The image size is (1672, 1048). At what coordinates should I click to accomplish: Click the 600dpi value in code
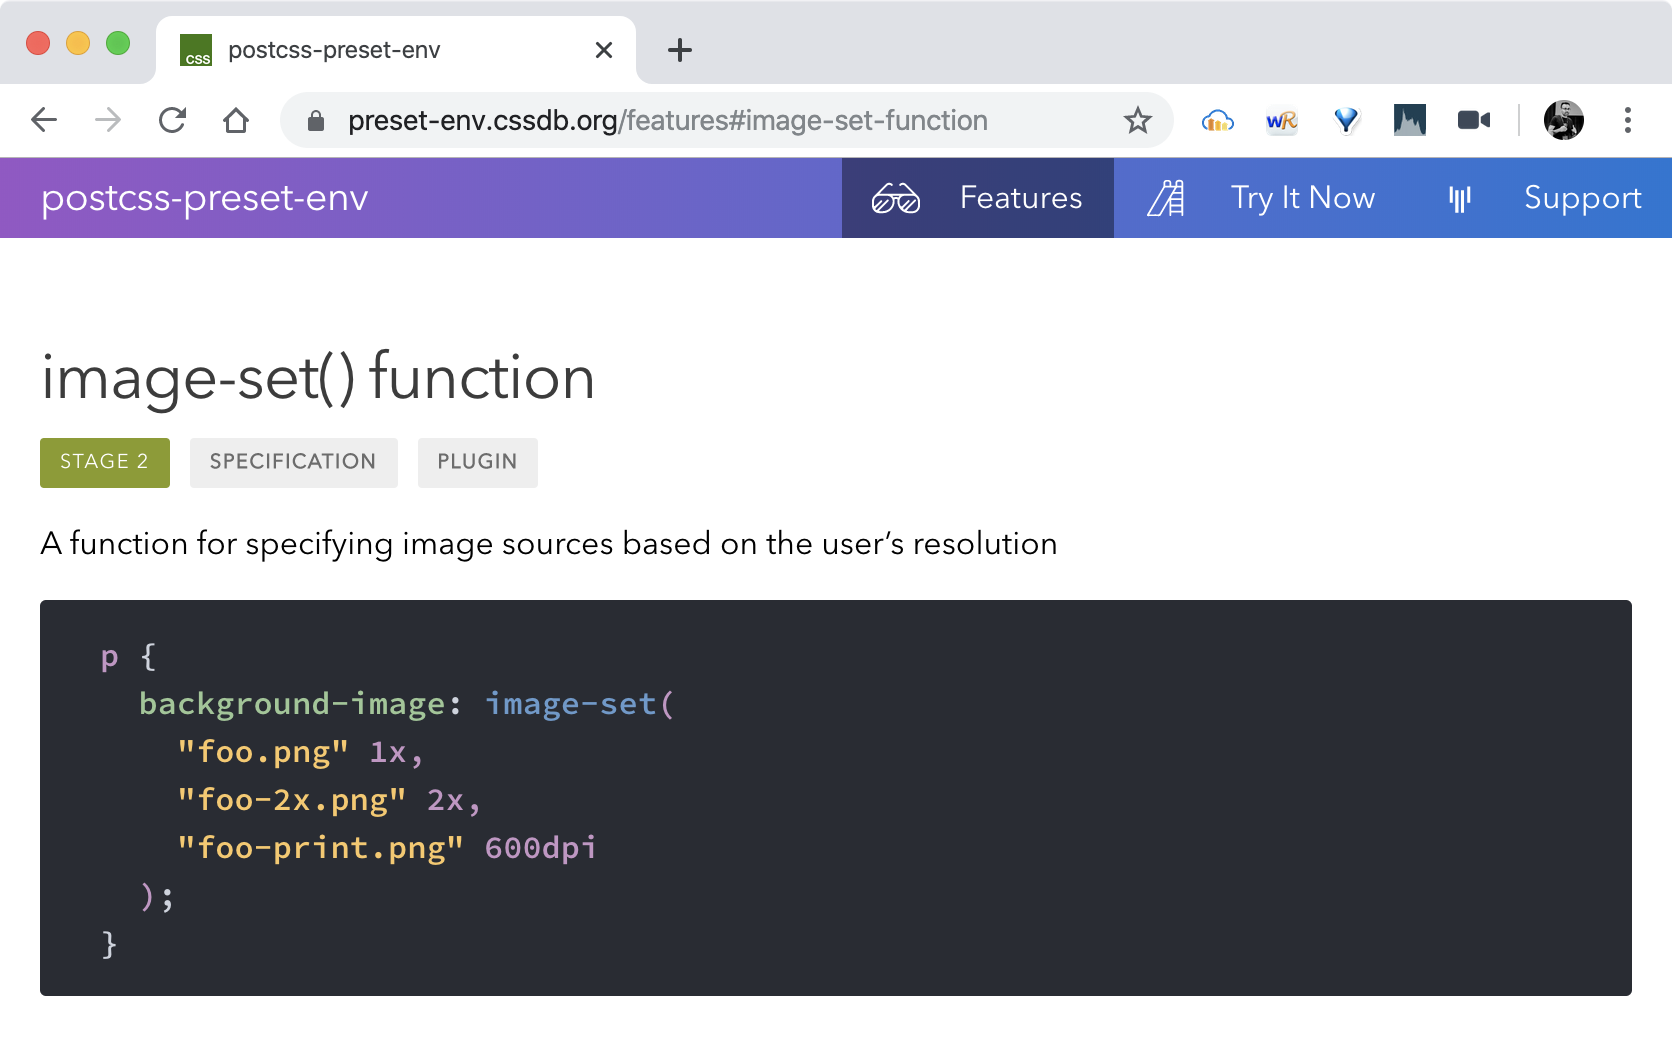pos(541,848)
